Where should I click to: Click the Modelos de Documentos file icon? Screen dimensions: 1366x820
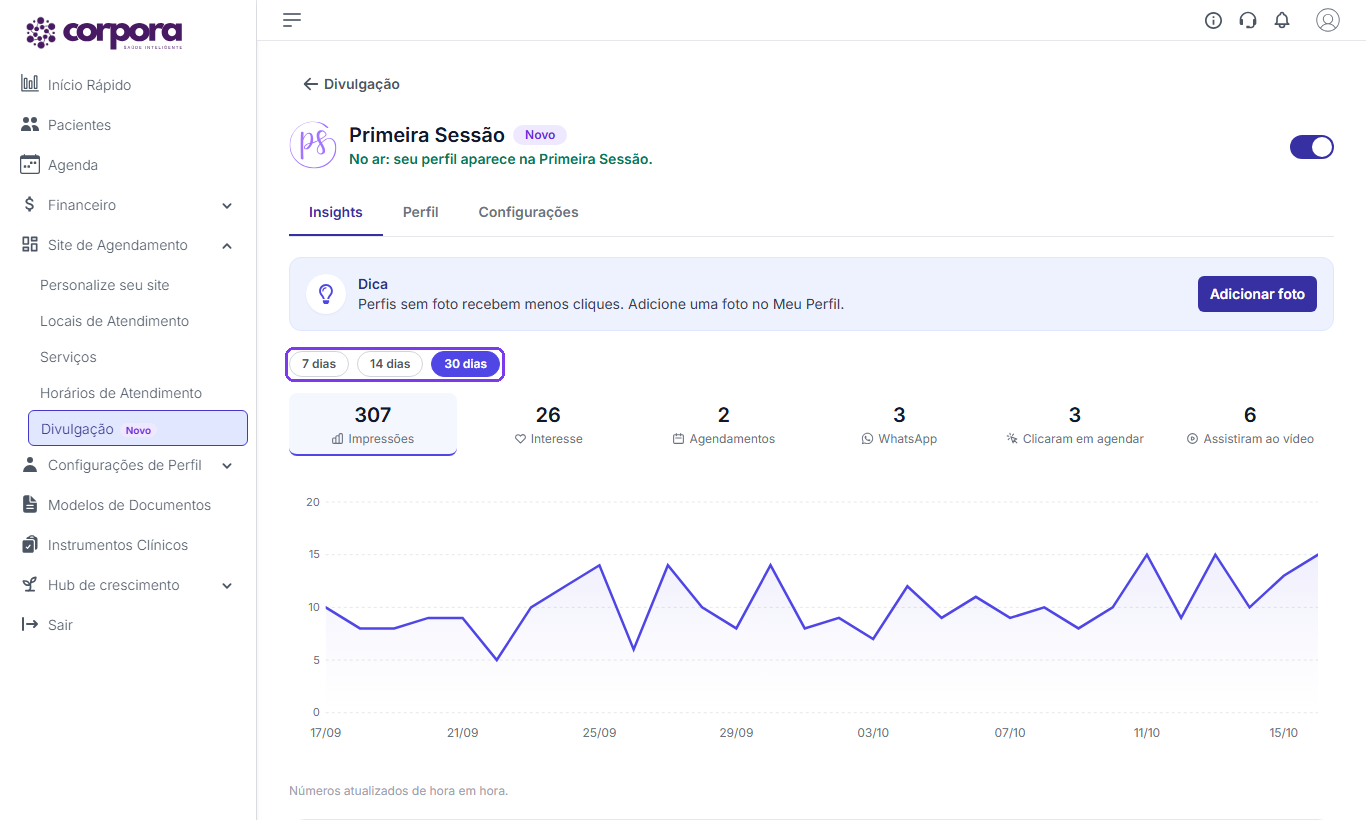coord(30,505)
